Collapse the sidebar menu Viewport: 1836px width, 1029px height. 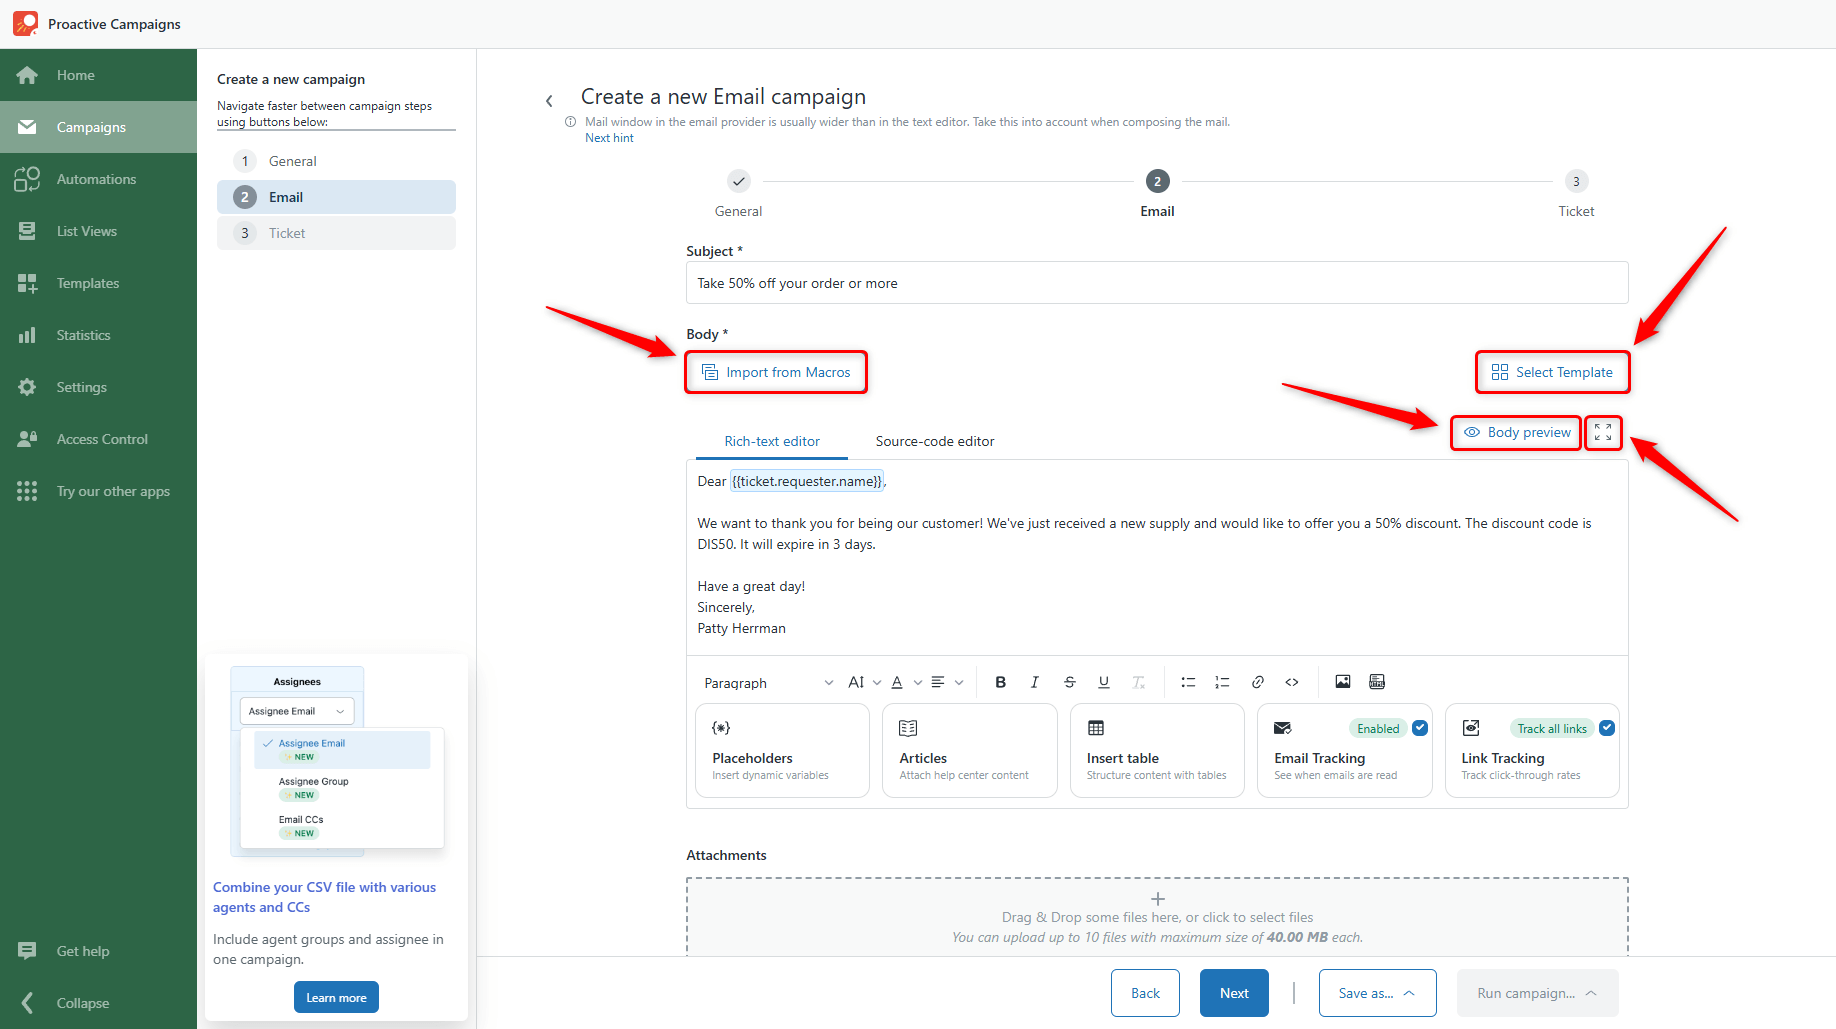pyautogui.click(x=98, y=1003)
